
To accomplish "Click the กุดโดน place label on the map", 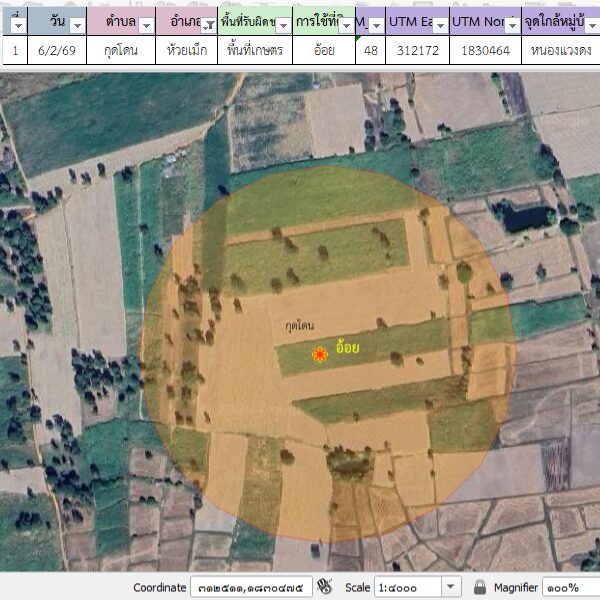I will pyautogui.click(x=300, y=326).
